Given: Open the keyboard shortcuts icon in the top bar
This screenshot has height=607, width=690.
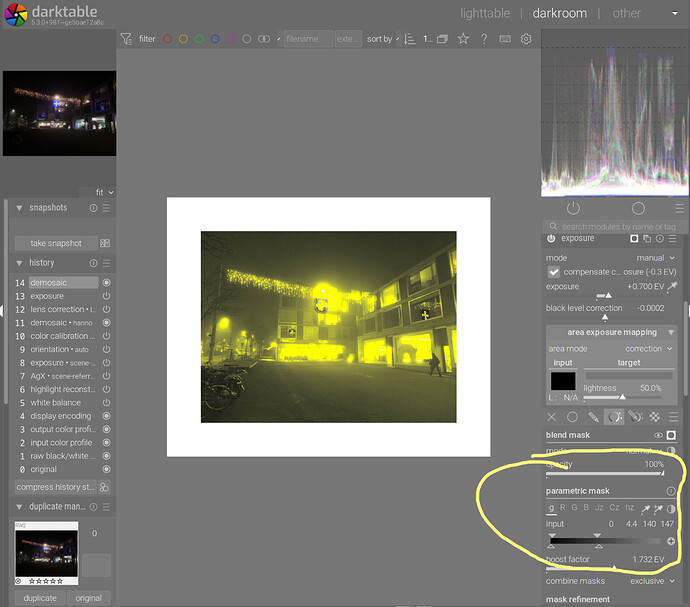Looking at the screenshot, I should coord(505,39).
